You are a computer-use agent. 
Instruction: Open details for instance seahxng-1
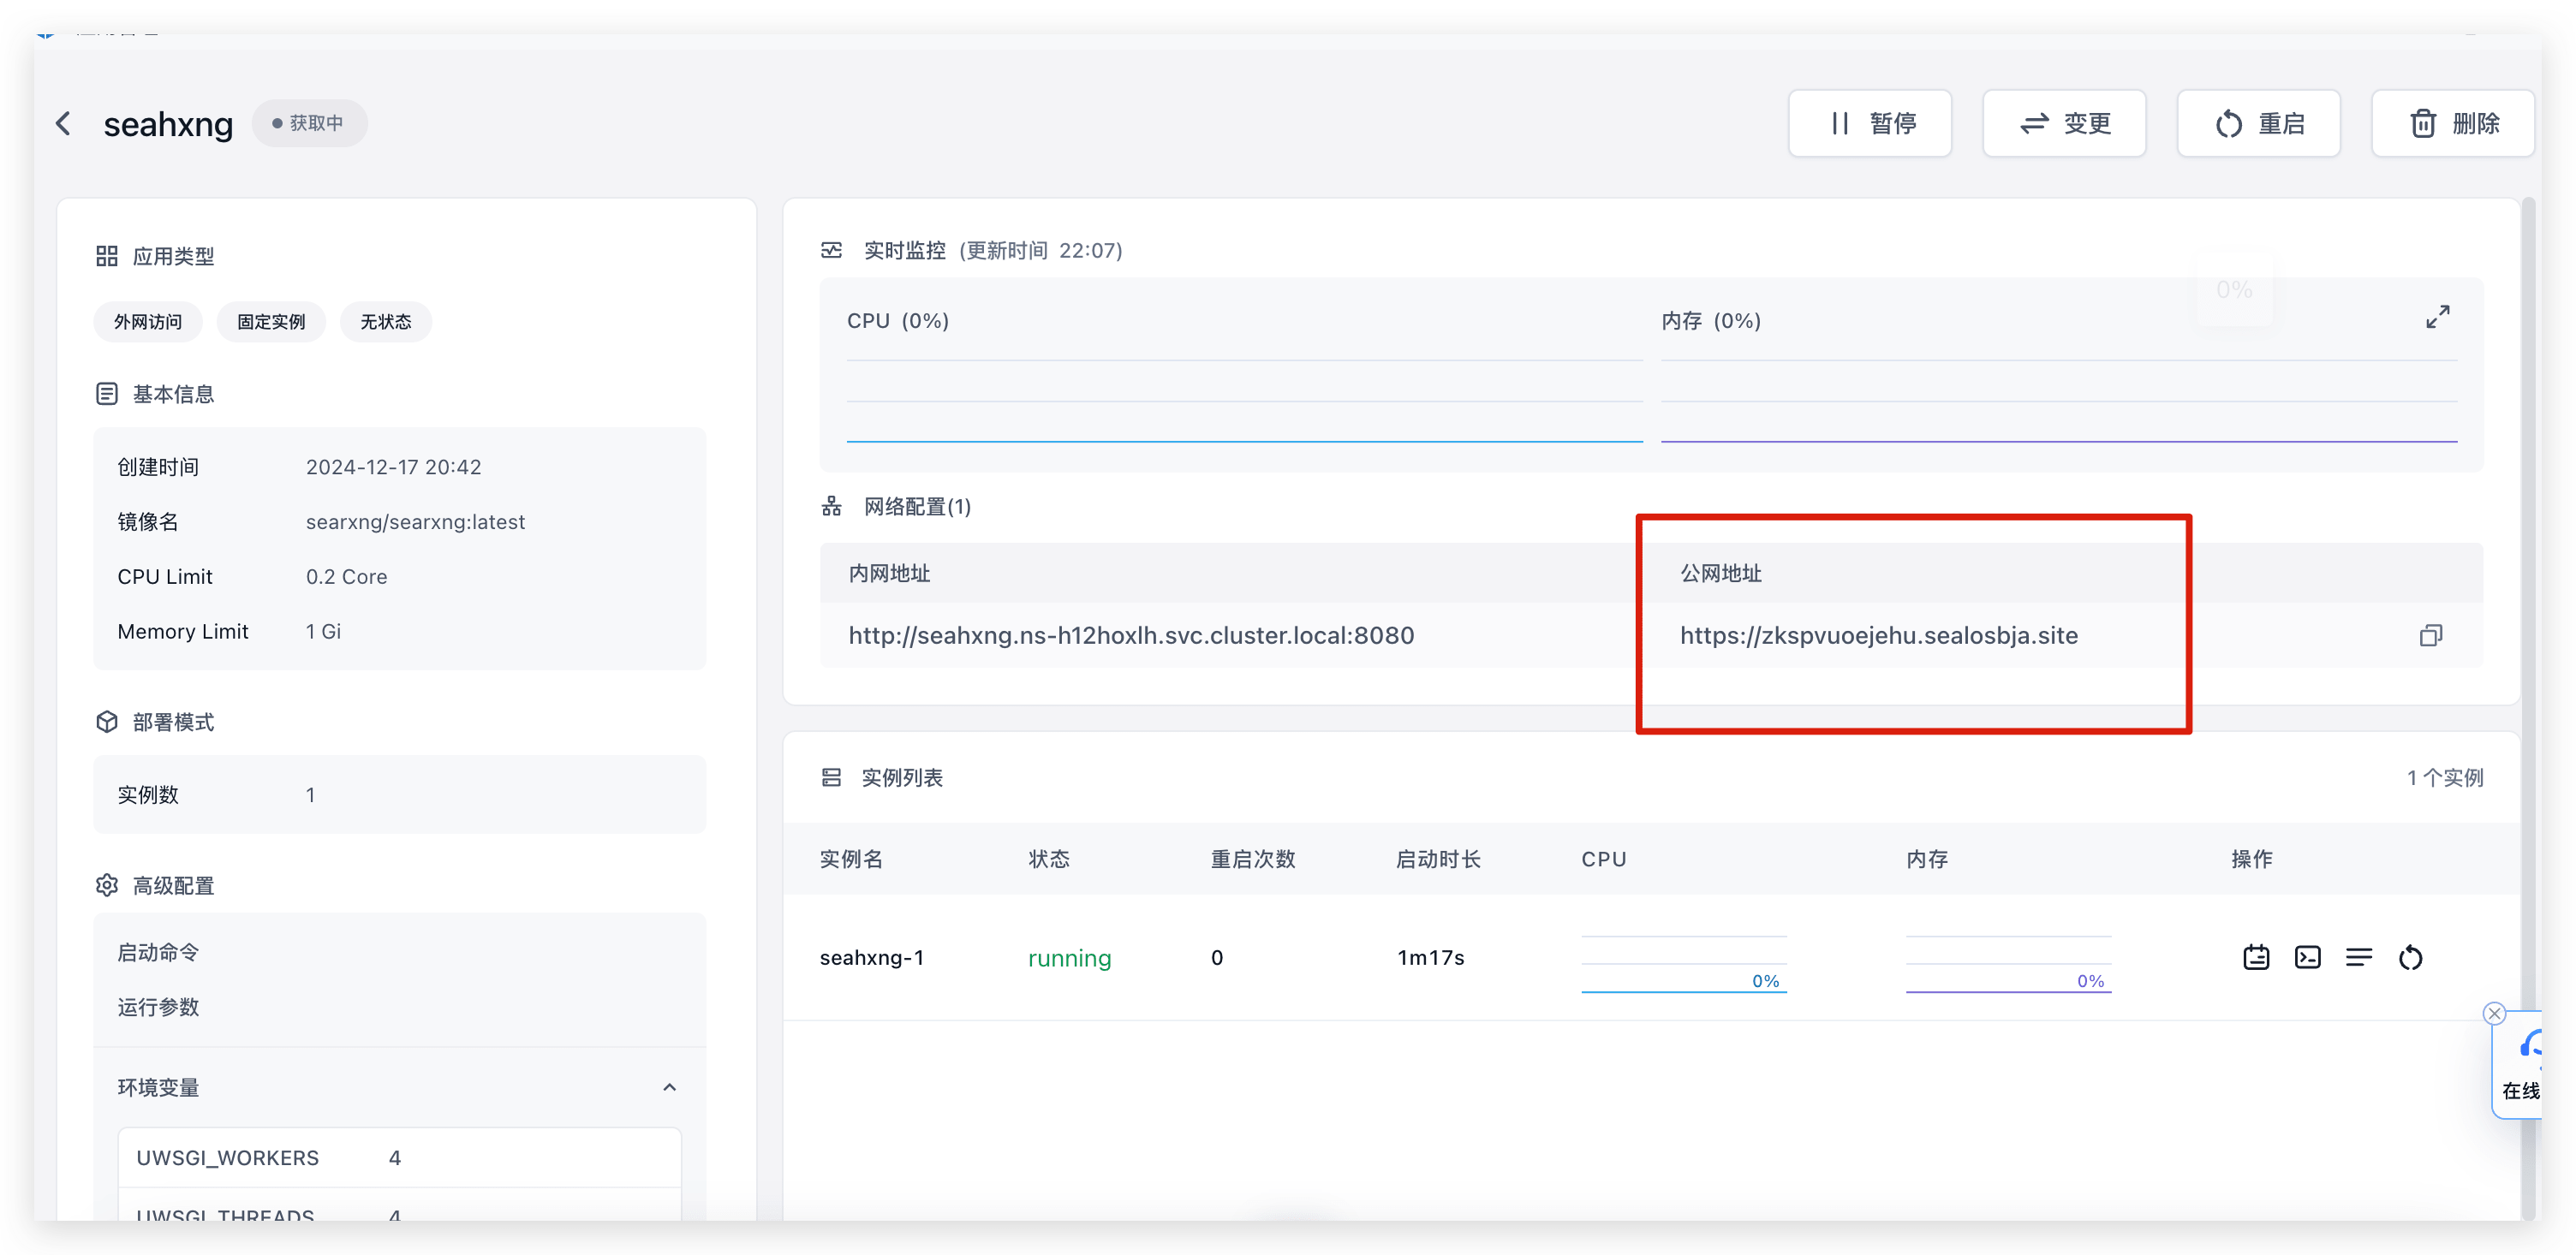2256,958
